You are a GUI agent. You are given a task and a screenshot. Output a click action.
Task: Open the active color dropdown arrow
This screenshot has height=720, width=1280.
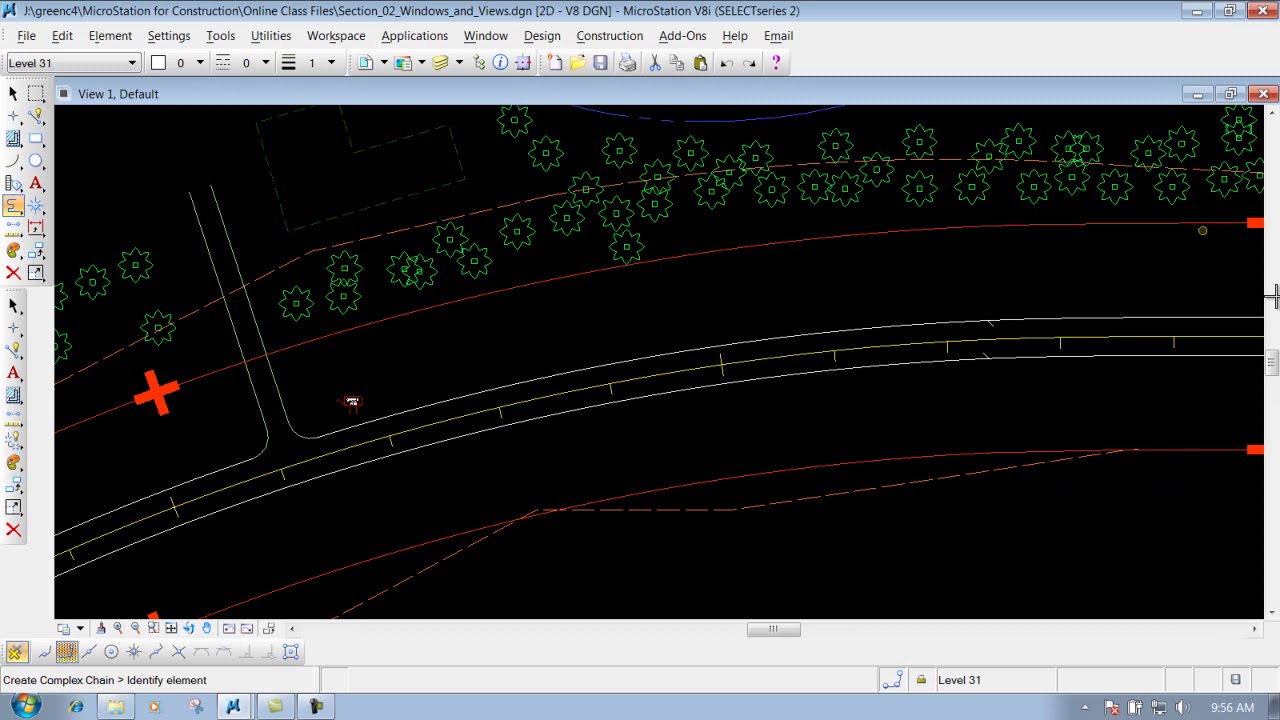click(x=200, y=63)
